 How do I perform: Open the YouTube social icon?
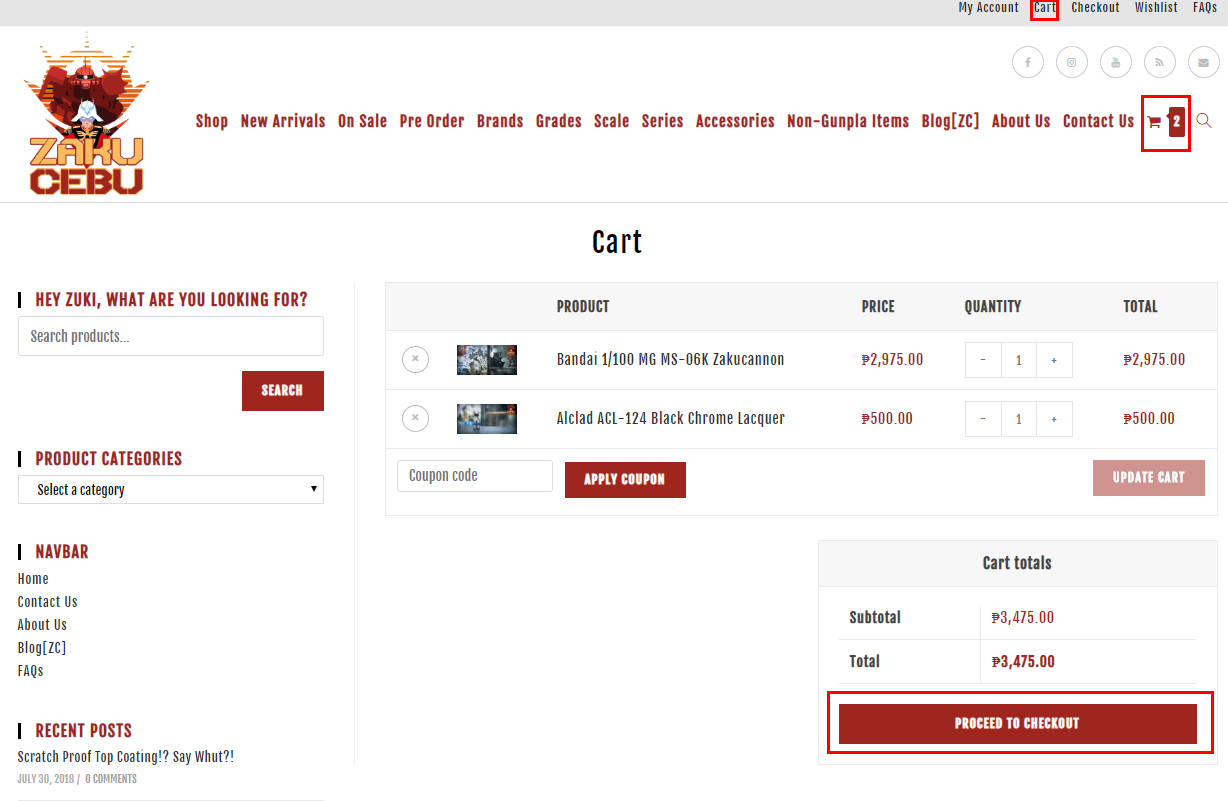pyautogui.click(x=1116, y=62)
